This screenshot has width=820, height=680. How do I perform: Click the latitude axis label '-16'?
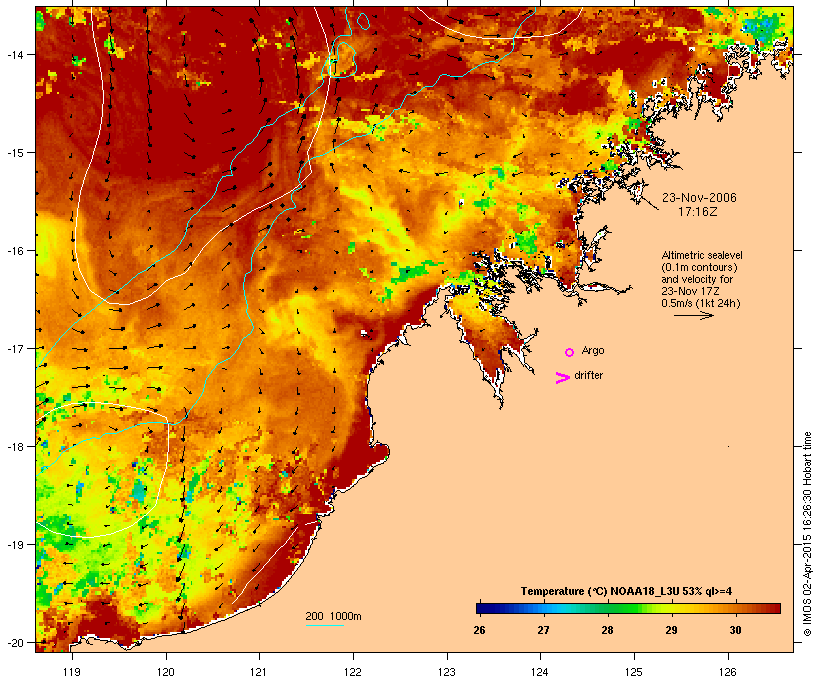coord(14,251)
